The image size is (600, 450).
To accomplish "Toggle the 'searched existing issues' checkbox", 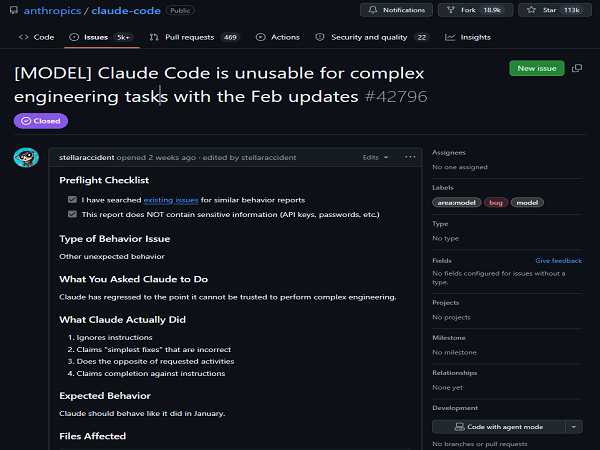I will [x=72, y=200].
